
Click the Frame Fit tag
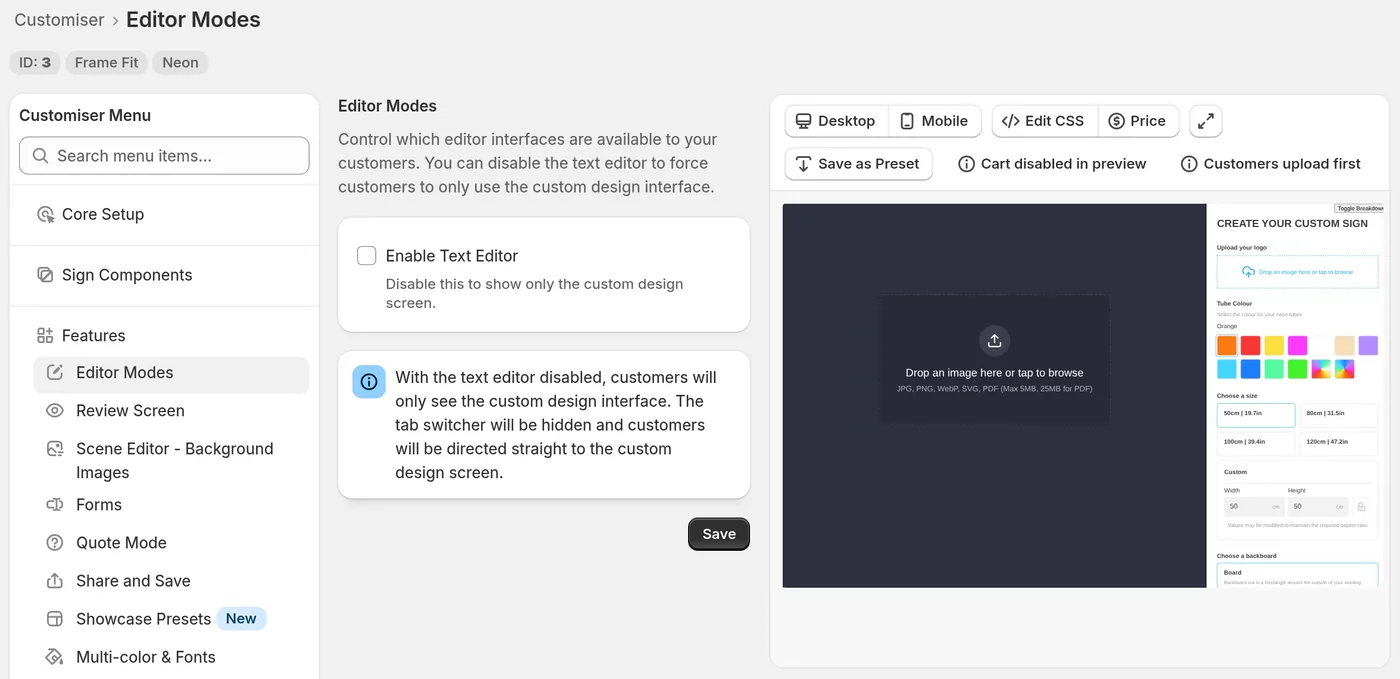tap(107, 63)
